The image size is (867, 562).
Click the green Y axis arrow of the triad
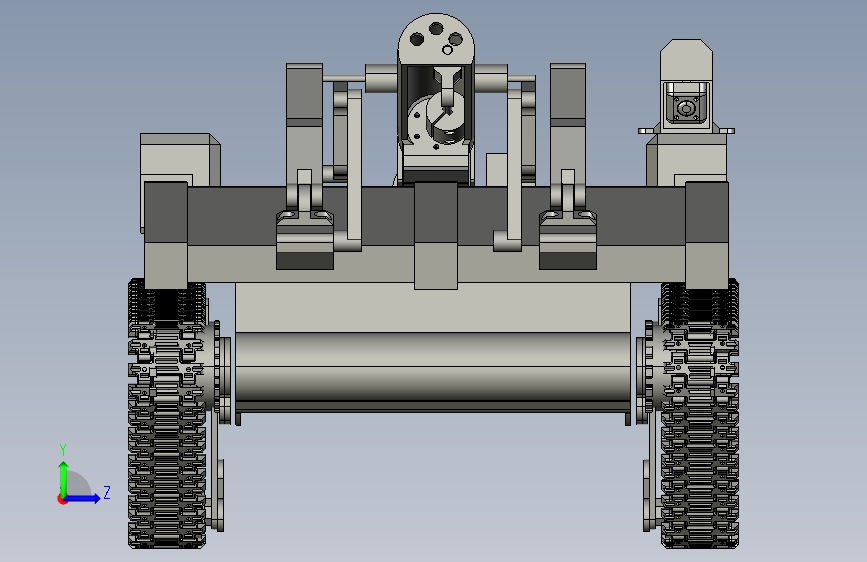(64, 478)
